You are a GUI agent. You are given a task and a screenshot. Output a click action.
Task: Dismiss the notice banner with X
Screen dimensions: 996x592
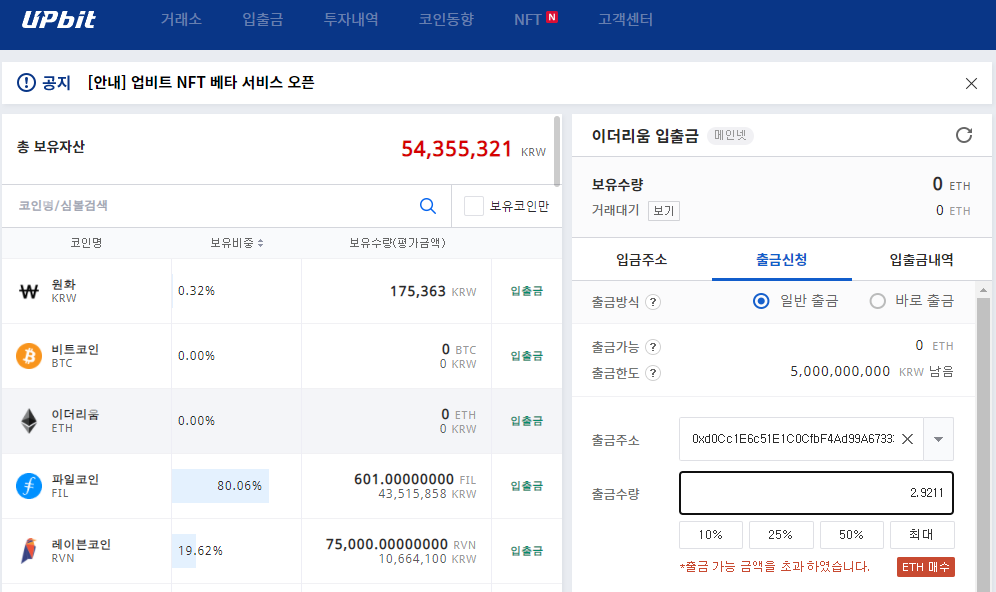click(971, 83)
